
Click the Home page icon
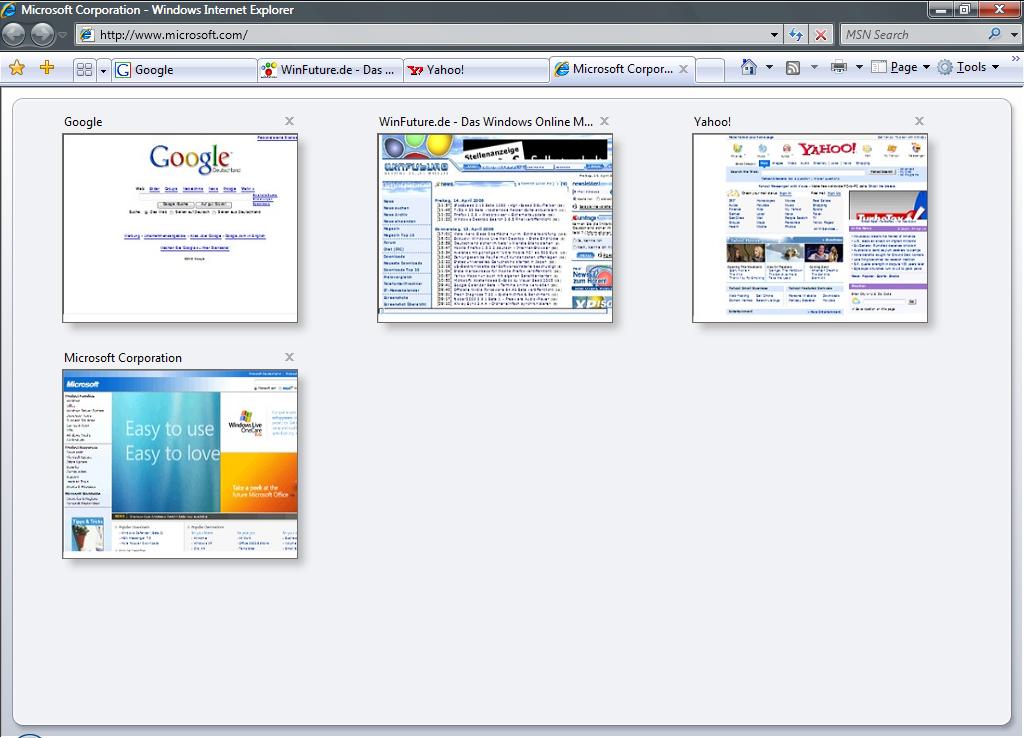click(x=748, y=67)
